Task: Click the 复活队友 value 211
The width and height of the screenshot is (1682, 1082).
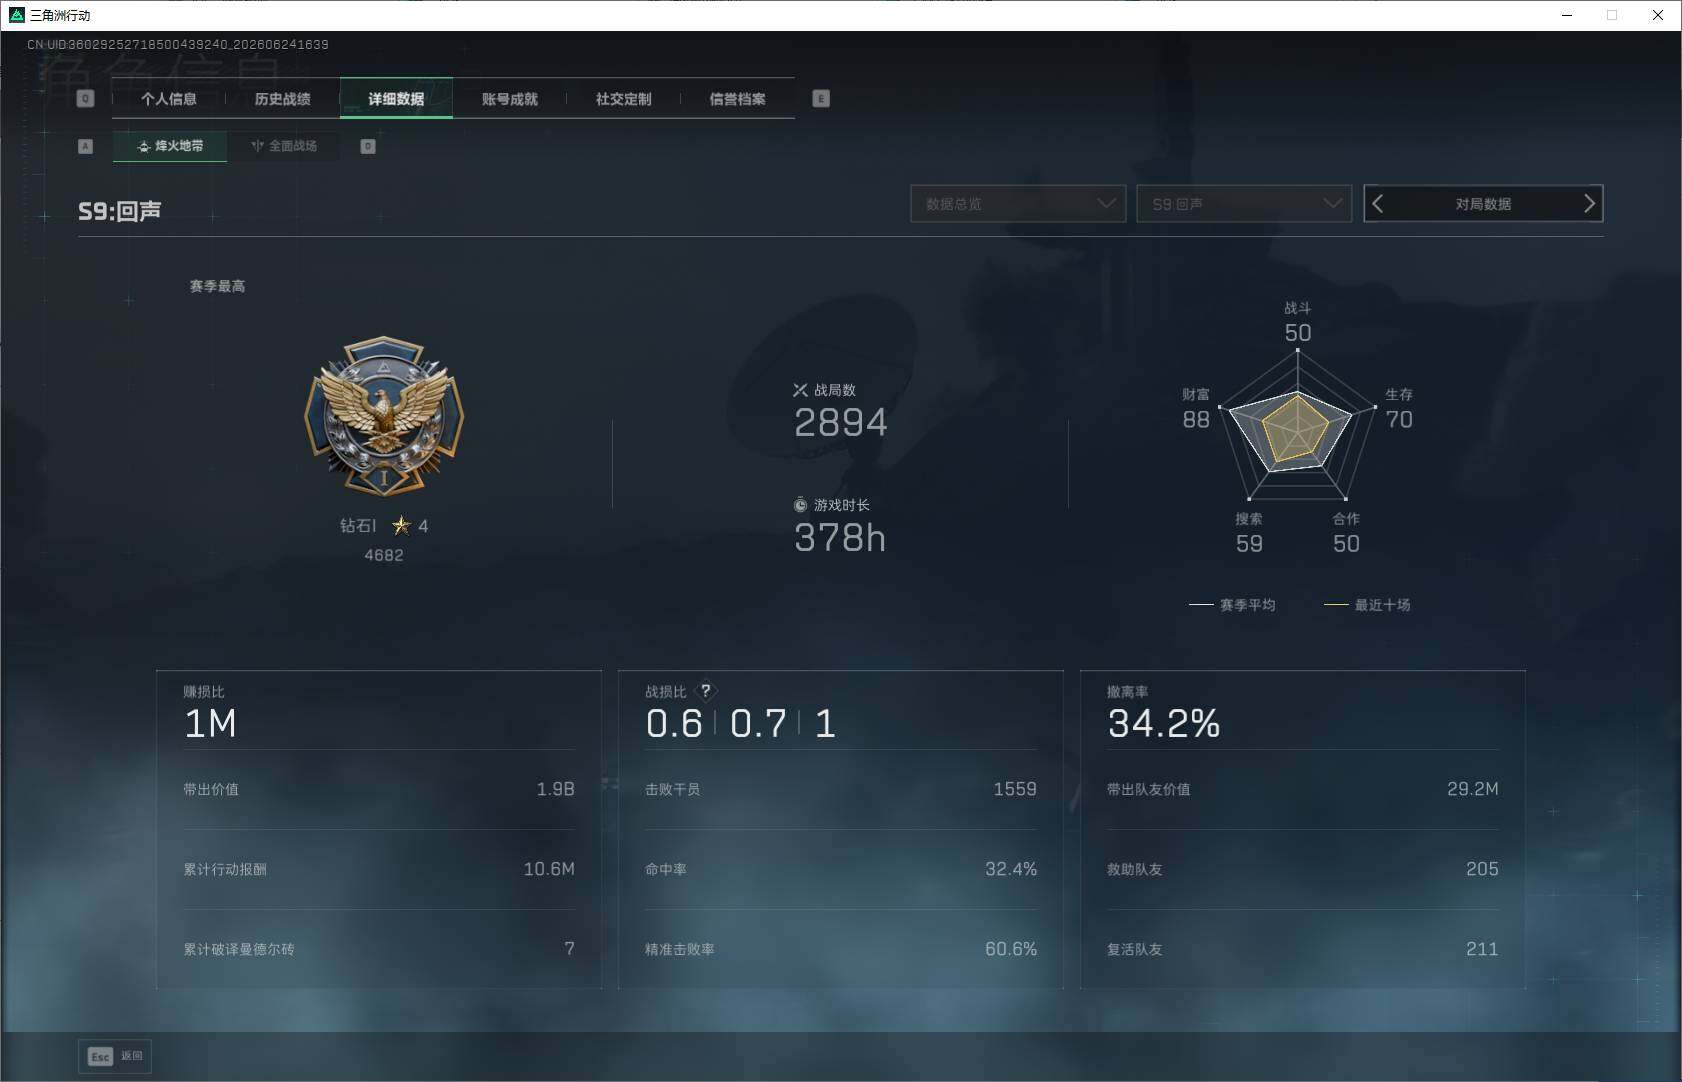Action: [x=1482, y=949]
